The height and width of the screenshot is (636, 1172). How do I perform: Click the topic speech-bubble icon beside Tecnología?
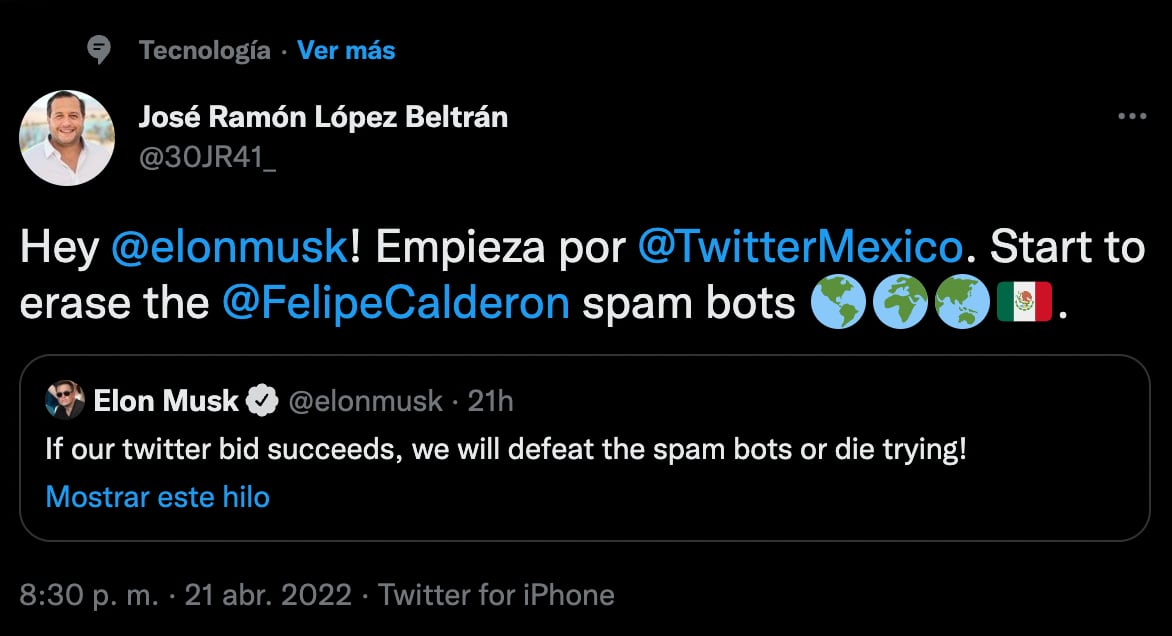click(99, 50)
